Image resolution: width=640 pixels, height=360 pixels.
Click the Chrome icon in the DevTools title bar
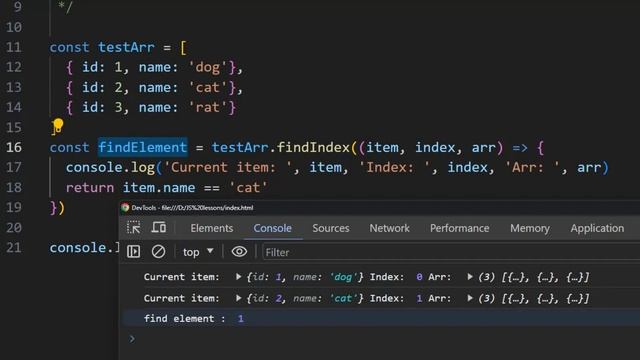pyautogui.click(x=125, y=208)
